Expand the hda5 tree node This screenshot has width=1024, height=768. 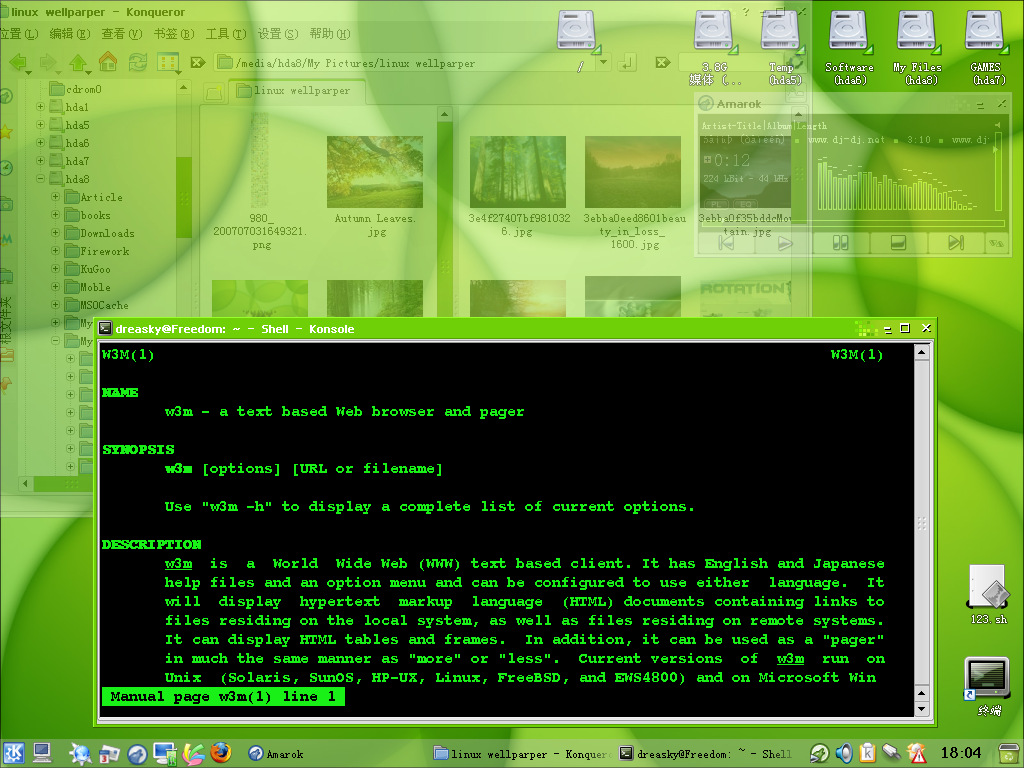click(40, 125)
